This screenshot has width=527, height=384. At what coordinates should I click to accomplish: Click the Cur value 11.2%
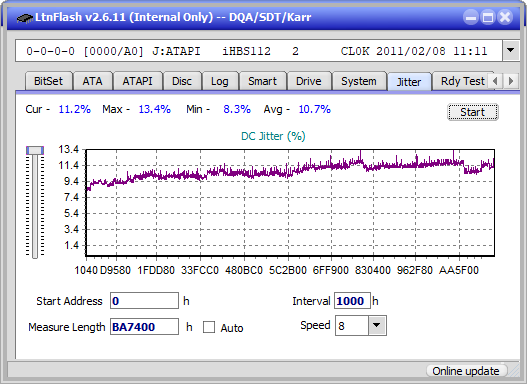click(75, 109)
